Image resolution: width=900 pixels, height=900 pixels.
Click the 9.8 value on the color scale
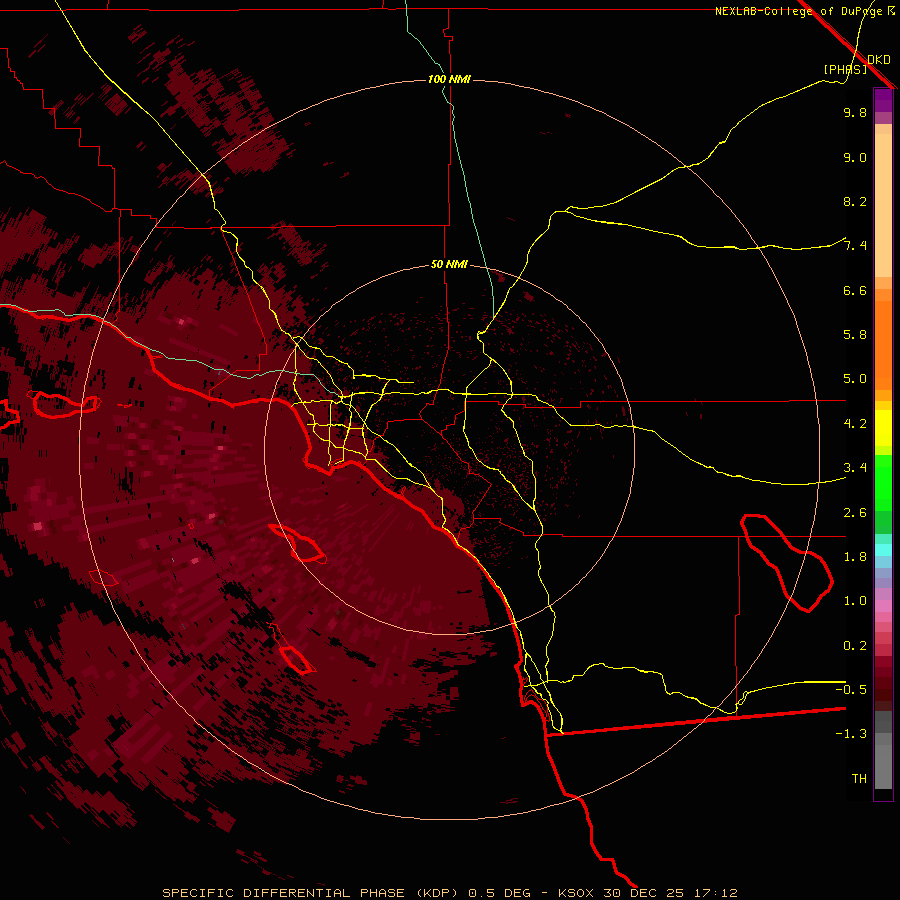click(855, 112)
